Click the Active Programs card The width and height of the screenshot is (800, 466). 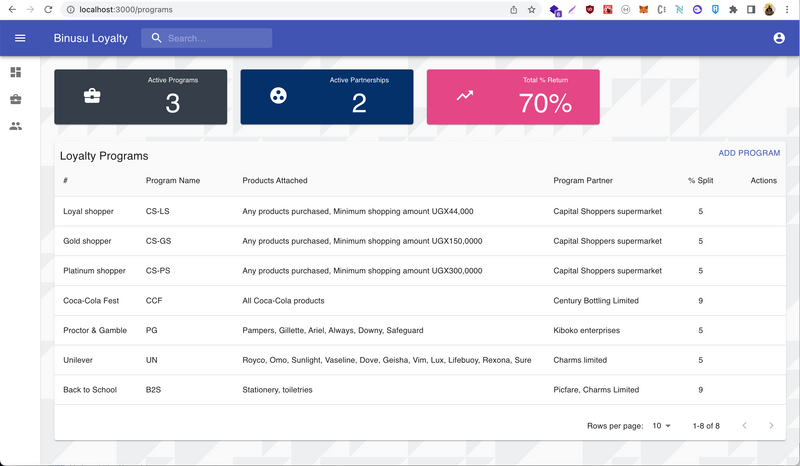coord(140,97)
